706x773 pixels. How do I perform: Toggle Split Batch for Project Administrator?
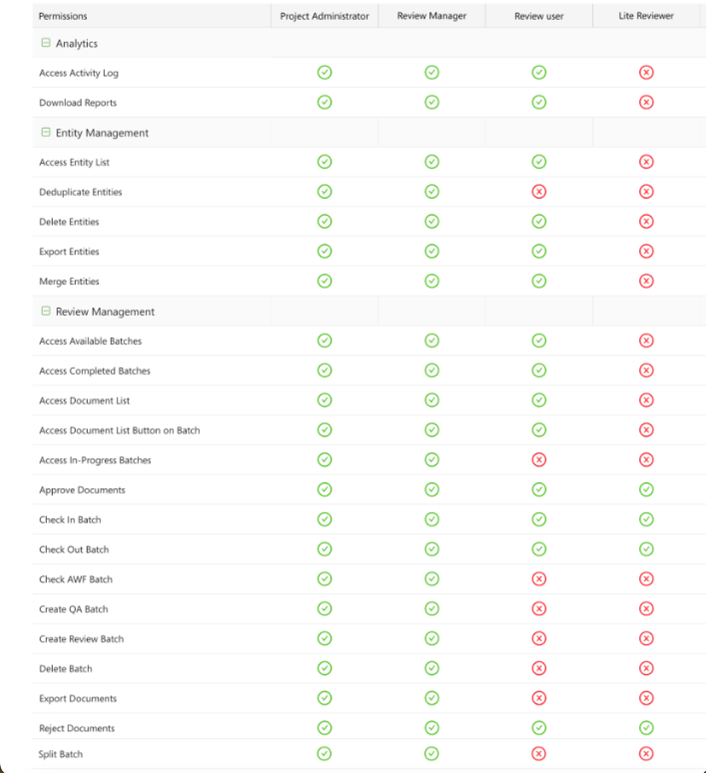(x=324, y=753)
